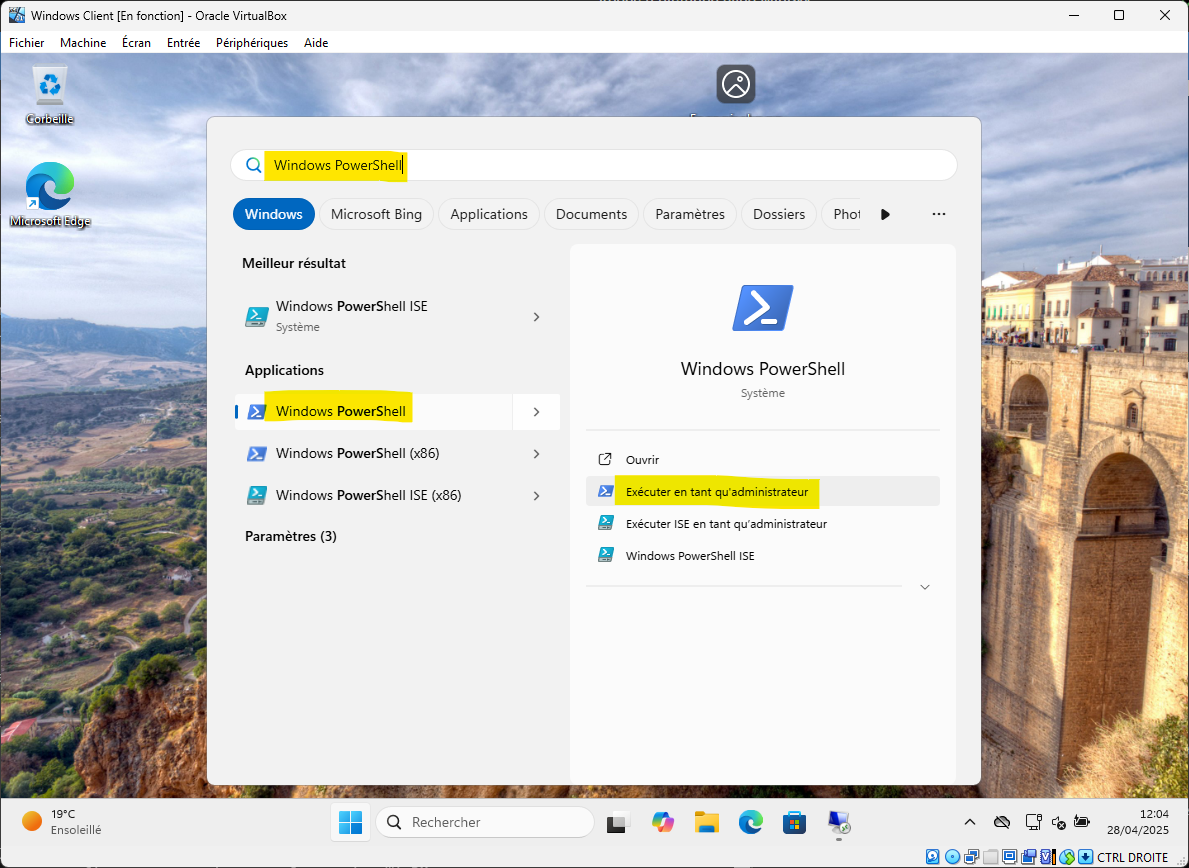Select the Windows search filter pill
Viewport: 1189px width, 868px height.
[273, 213]
